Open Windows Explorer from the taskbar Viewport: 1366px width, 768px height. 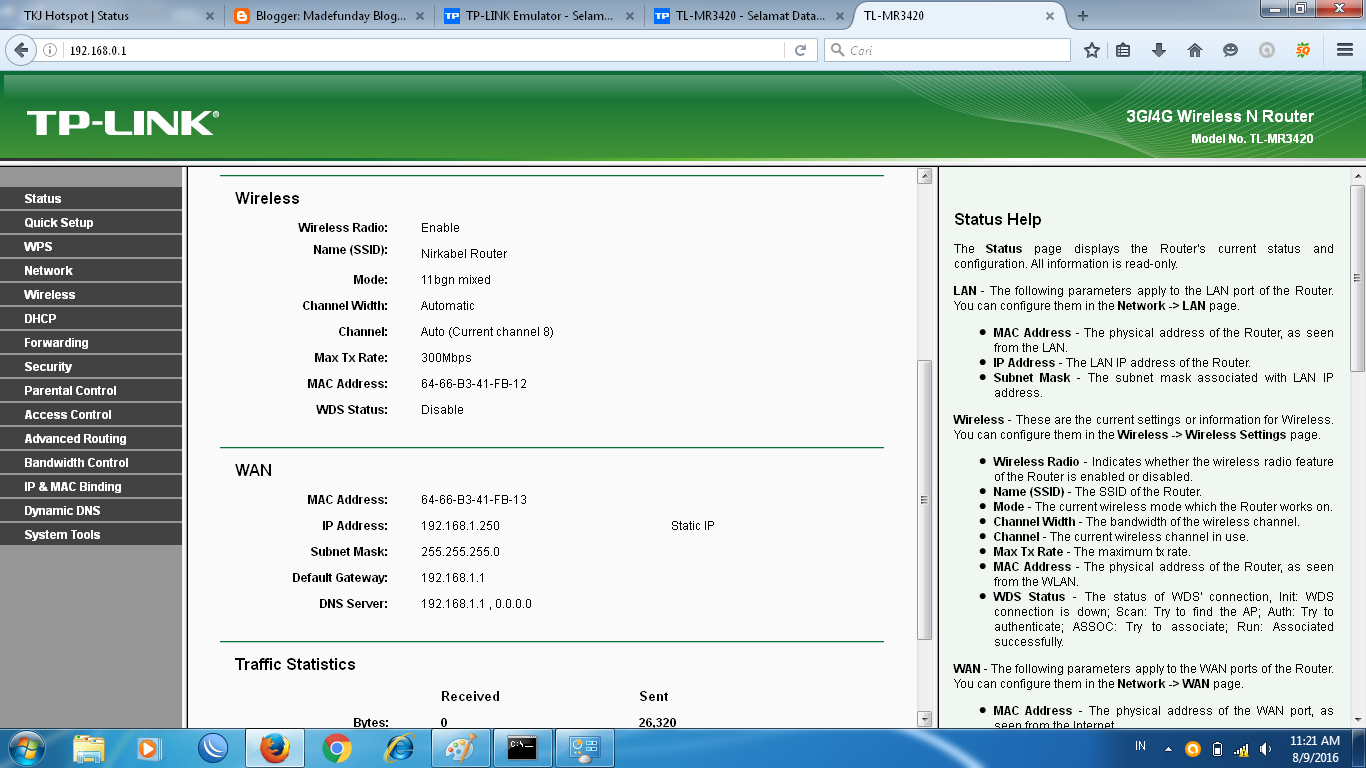[89, 748]
